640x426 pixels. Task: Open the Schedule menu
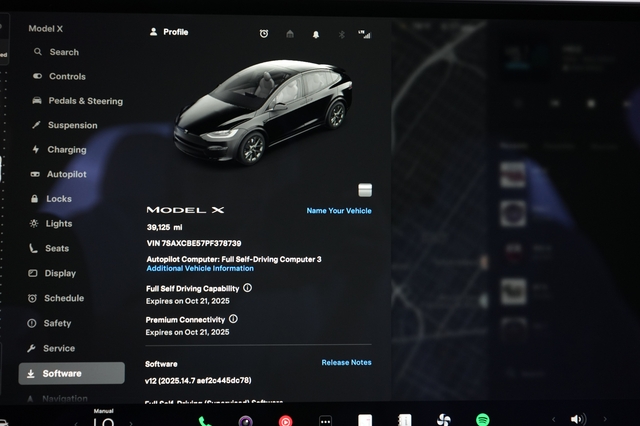[x=56, y=298]
